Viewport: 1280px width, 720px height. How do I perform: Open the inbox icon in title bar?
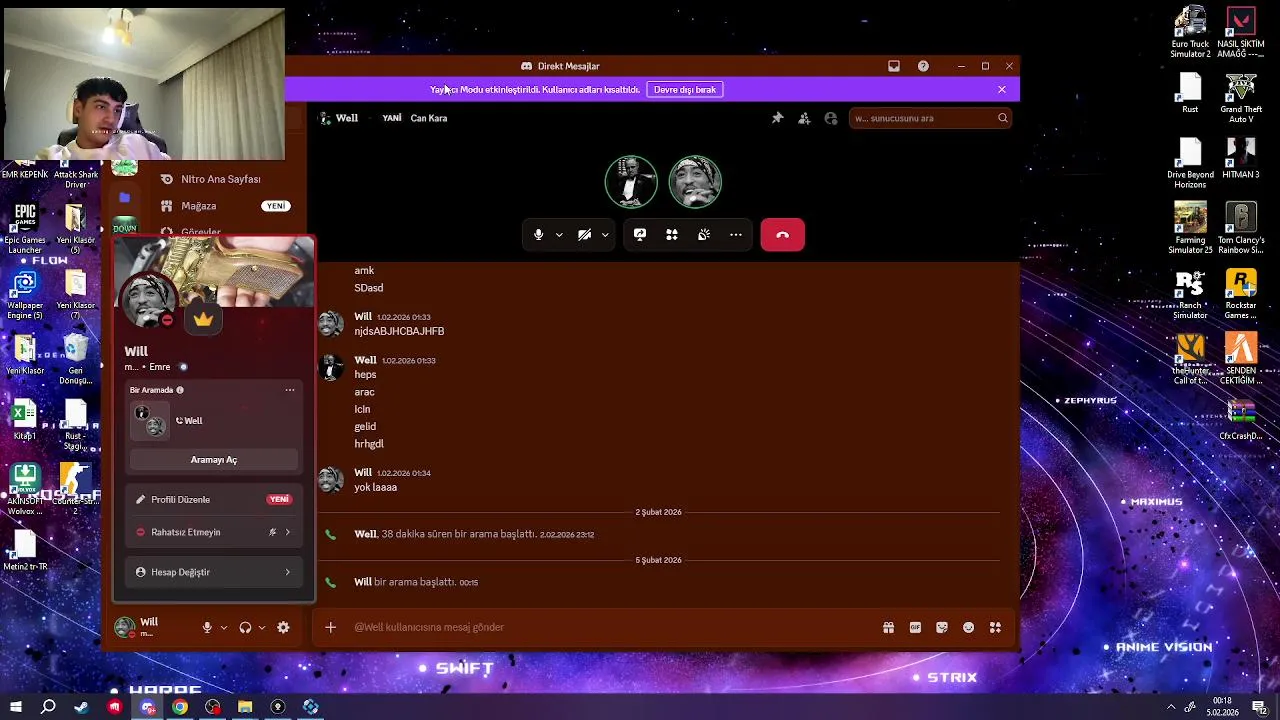click(x=894, y=66)
